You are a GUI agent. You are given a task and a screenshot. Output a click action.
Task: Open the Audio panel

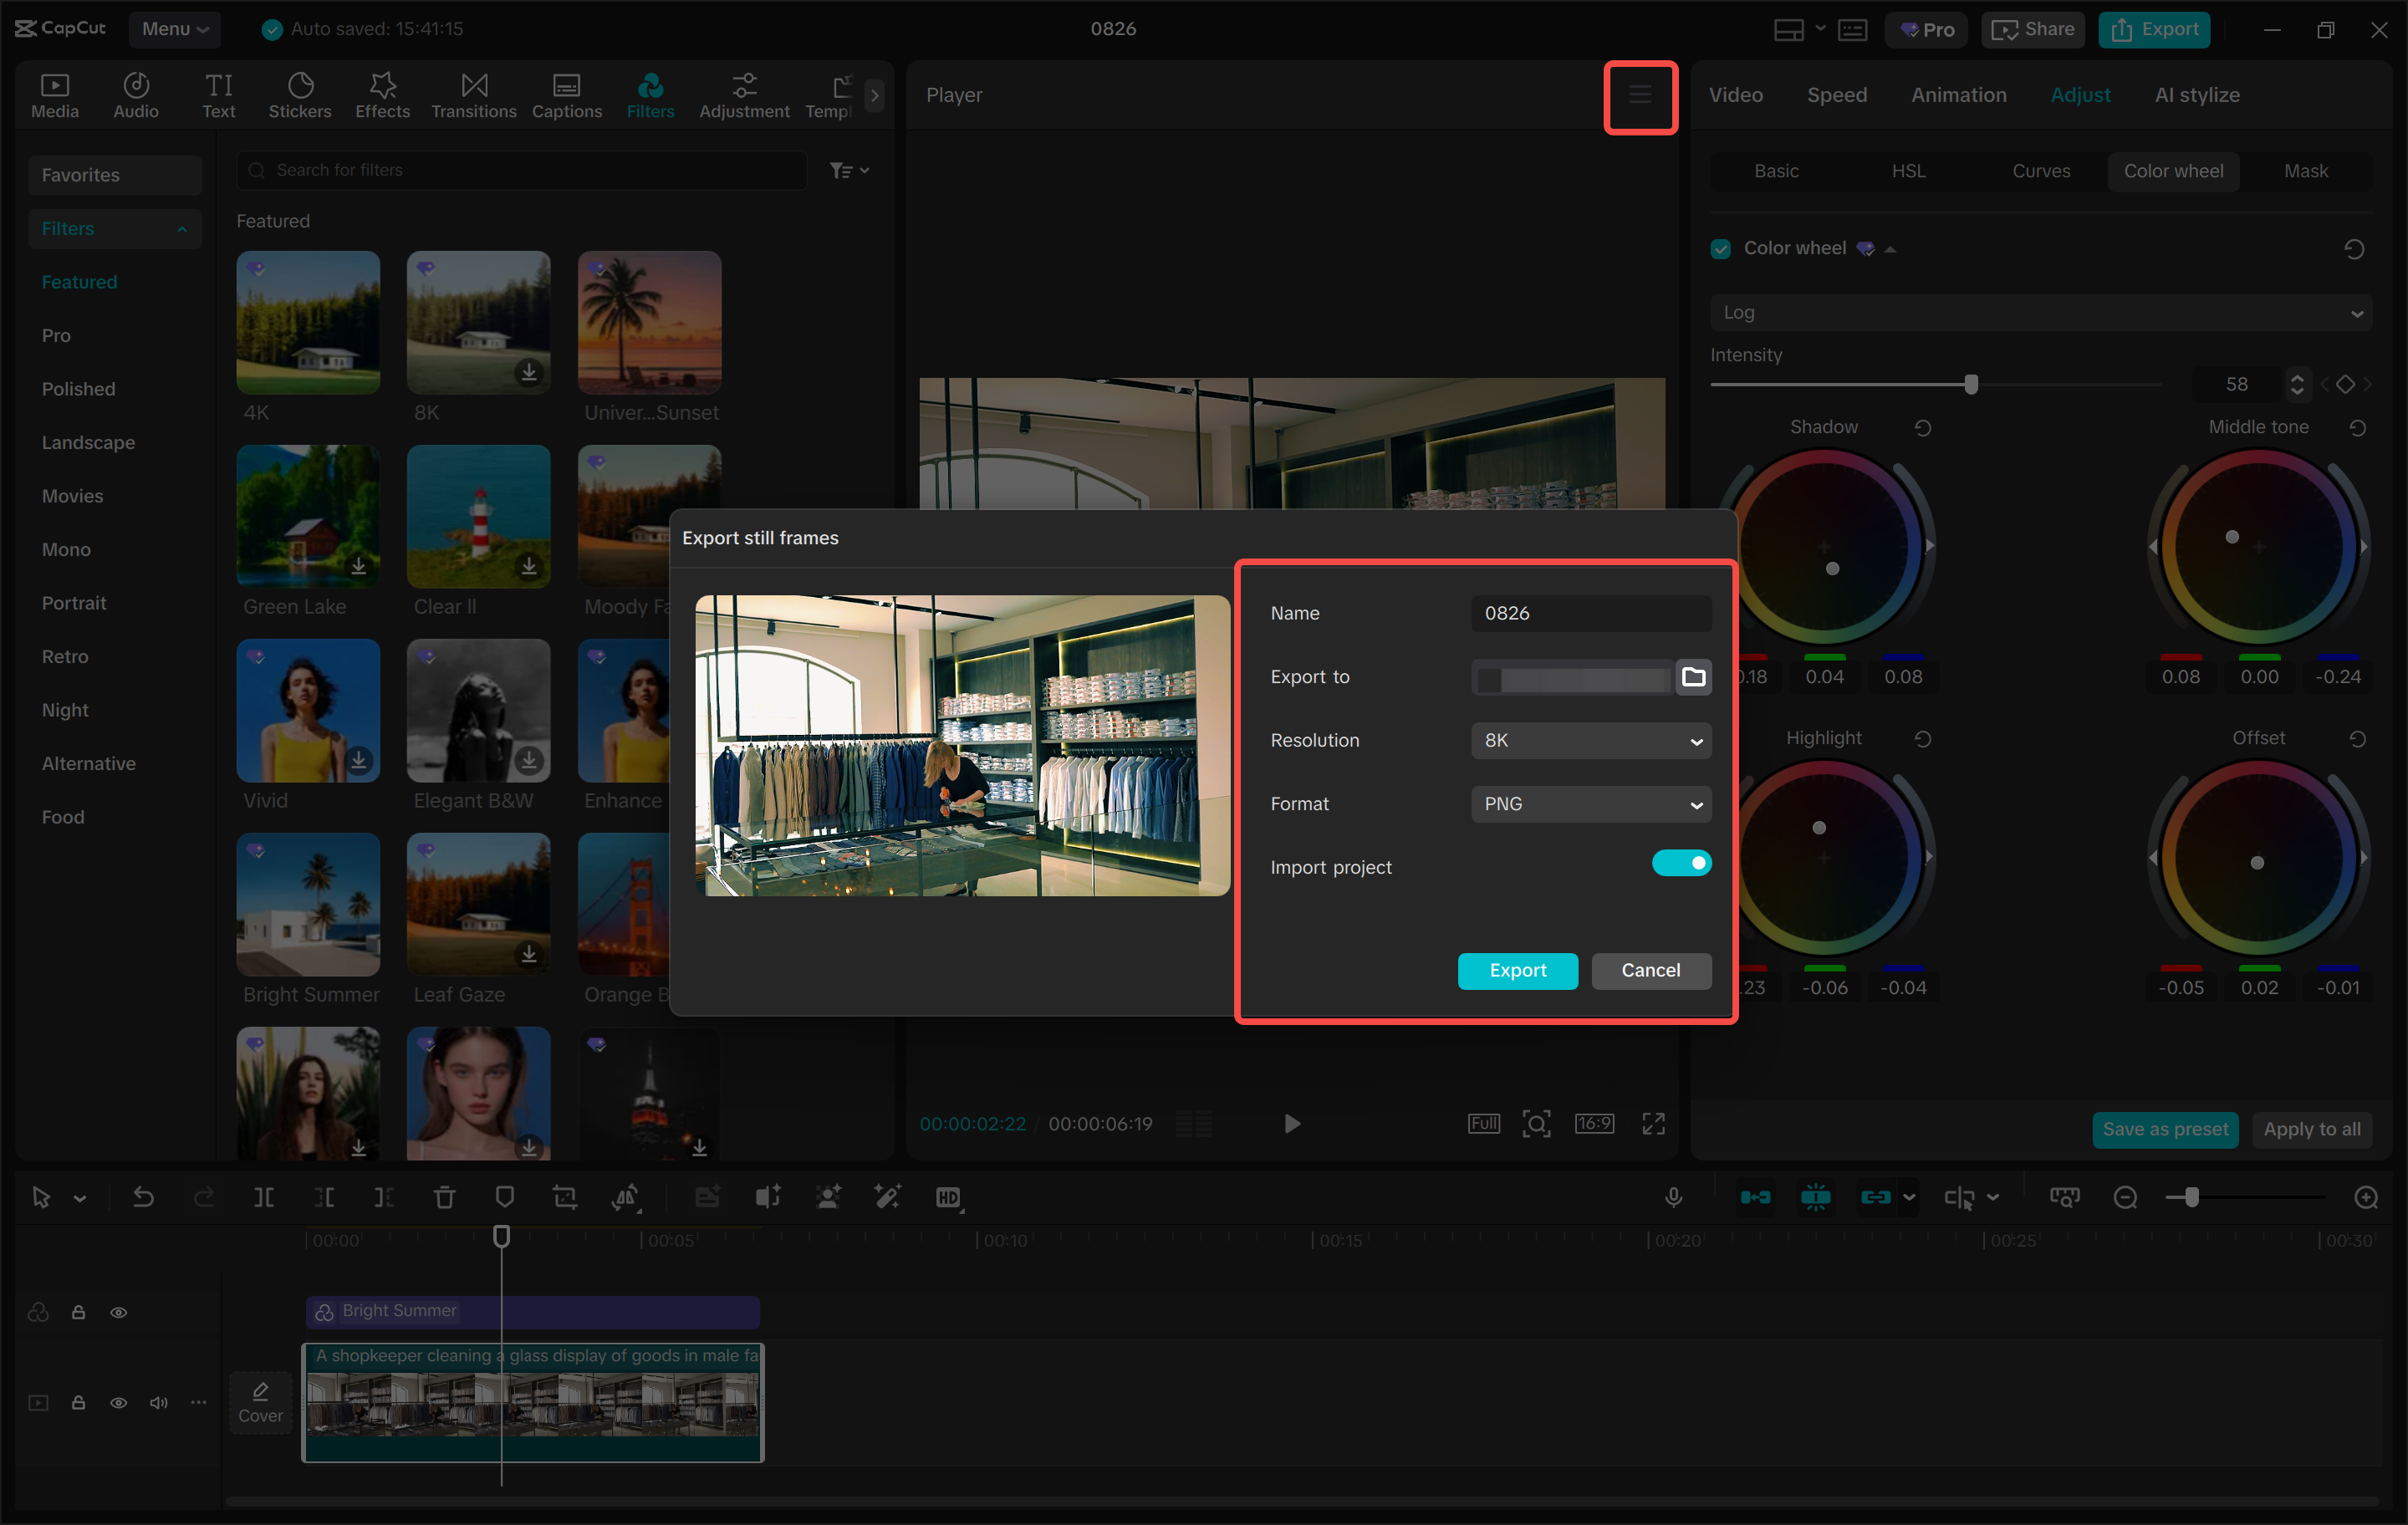(136, 95)
